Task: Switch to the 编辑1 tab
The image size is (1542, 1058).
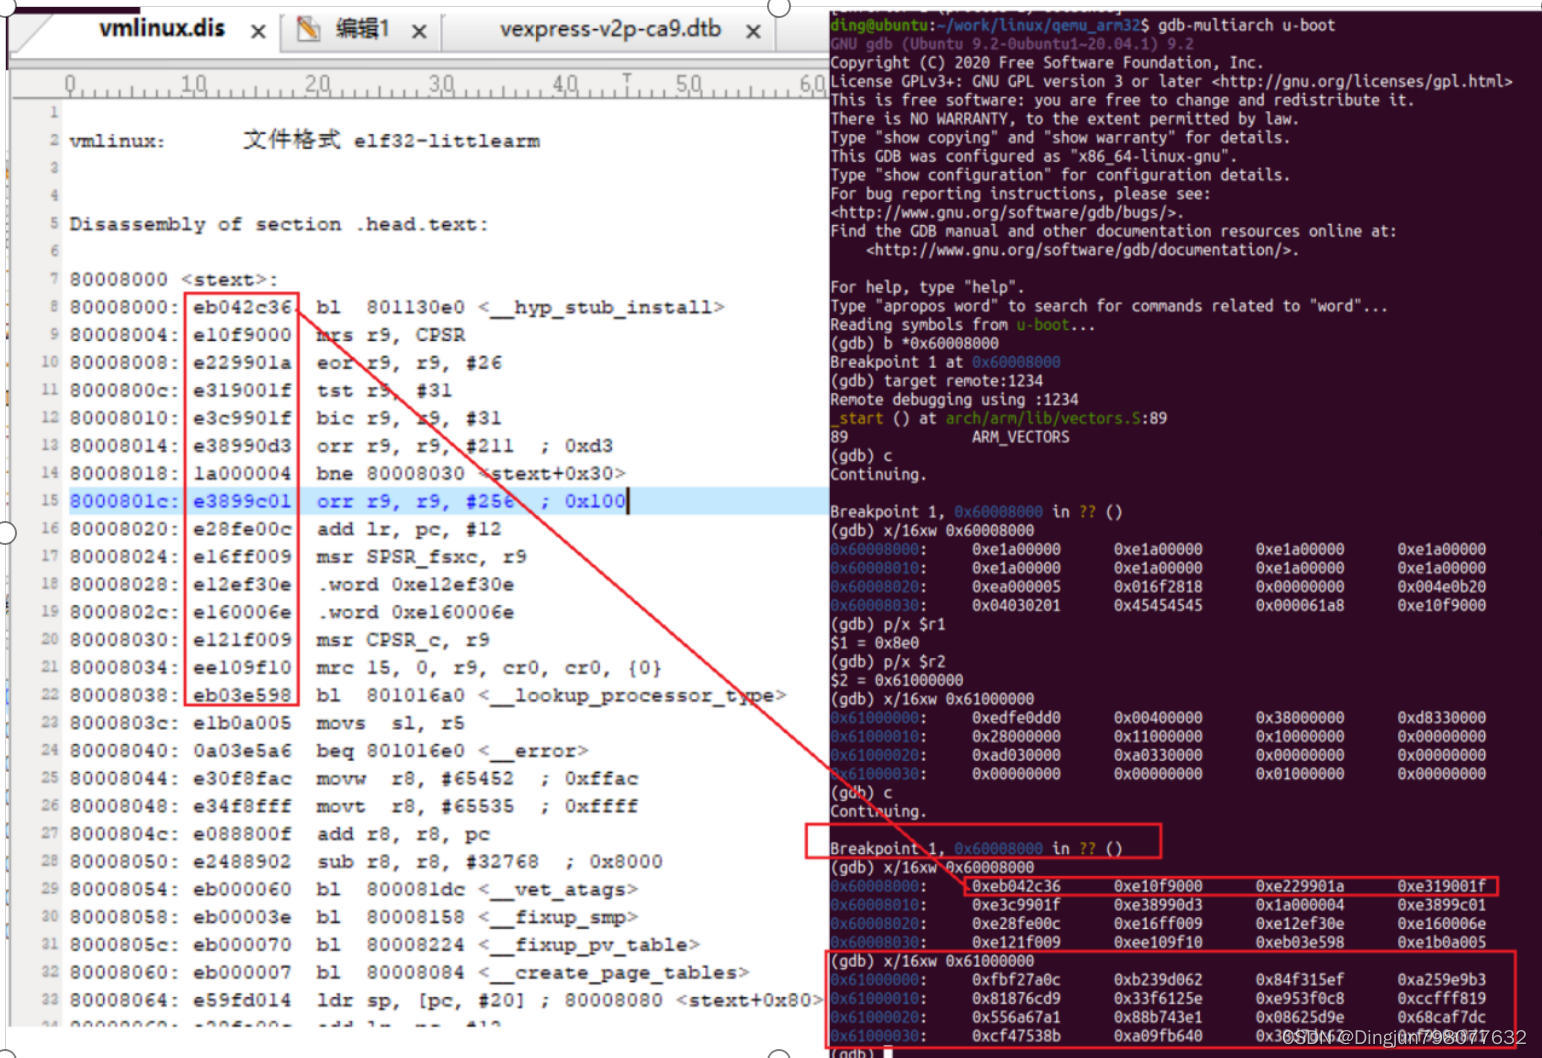Action: pyautogui.click(x=360, y=30)
